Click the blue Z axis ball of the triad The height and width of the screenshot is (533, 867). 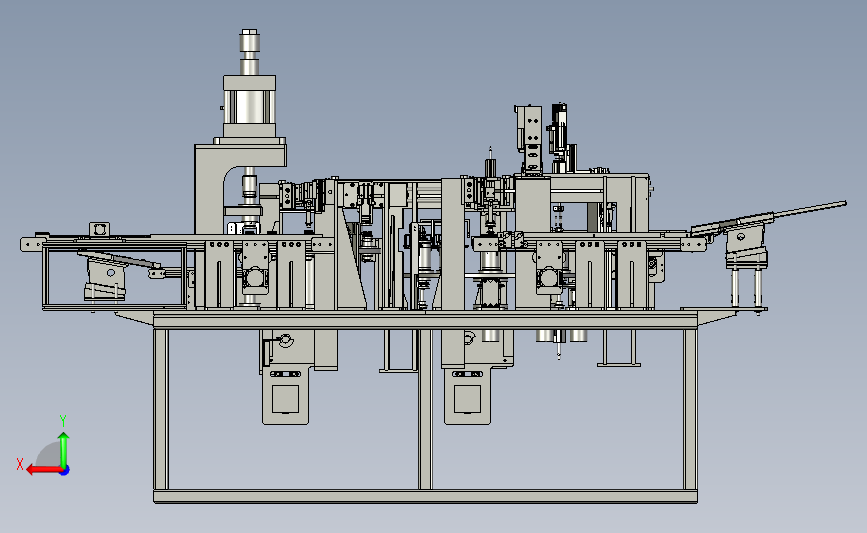tap(65, 470)
